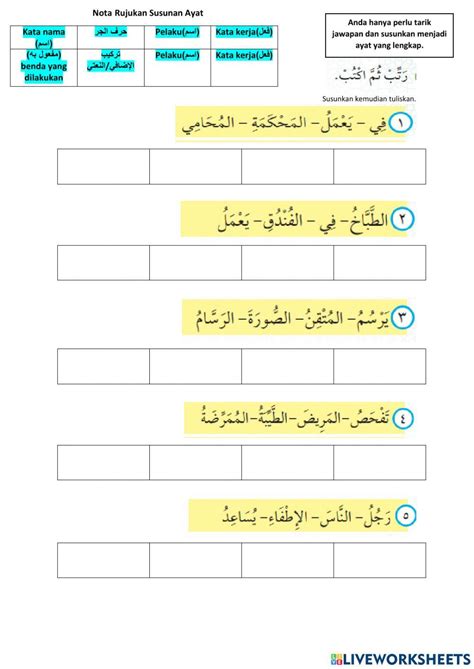Select the rightmost answer box of question 3
The image size is (474, 669).
tap(380, 366)
